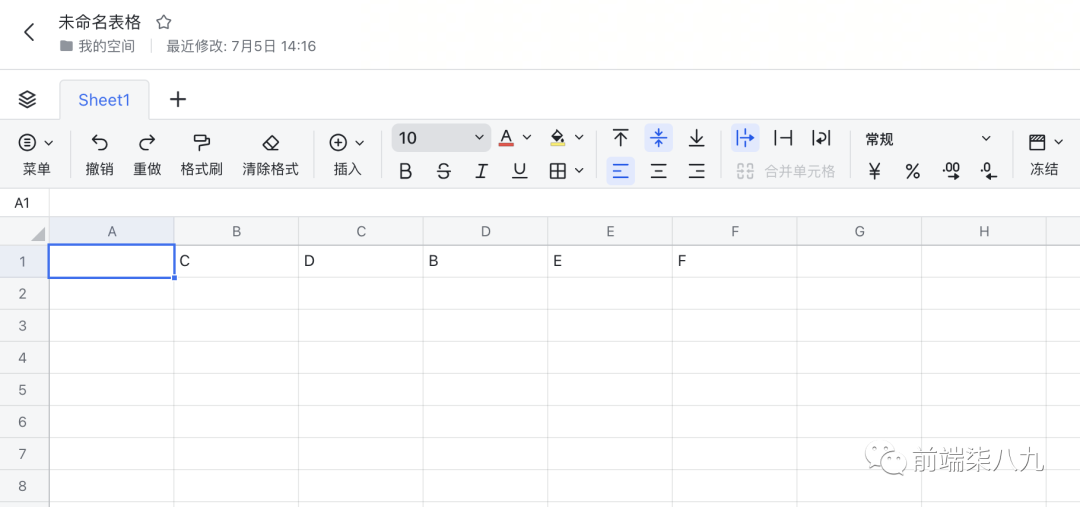The height and width of the screenshot is (507, 1080).
Task: Select text clip mode
Action: click(782, 138)
